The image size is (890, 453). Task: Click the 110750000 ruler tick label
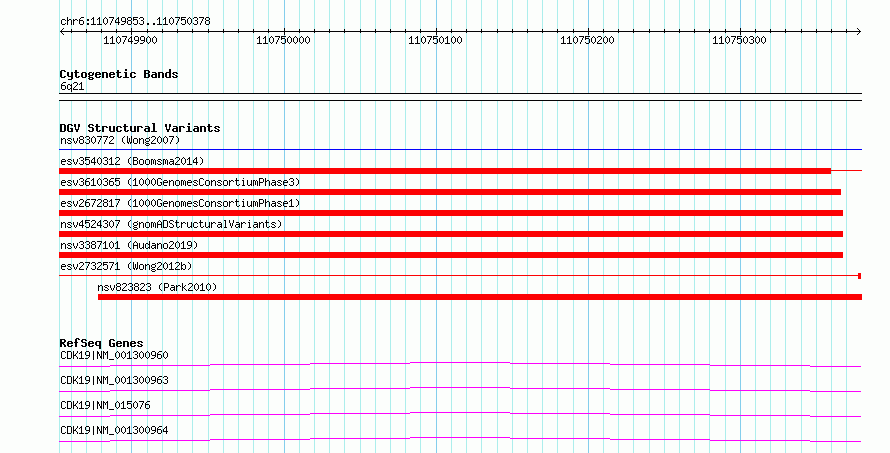283,40
